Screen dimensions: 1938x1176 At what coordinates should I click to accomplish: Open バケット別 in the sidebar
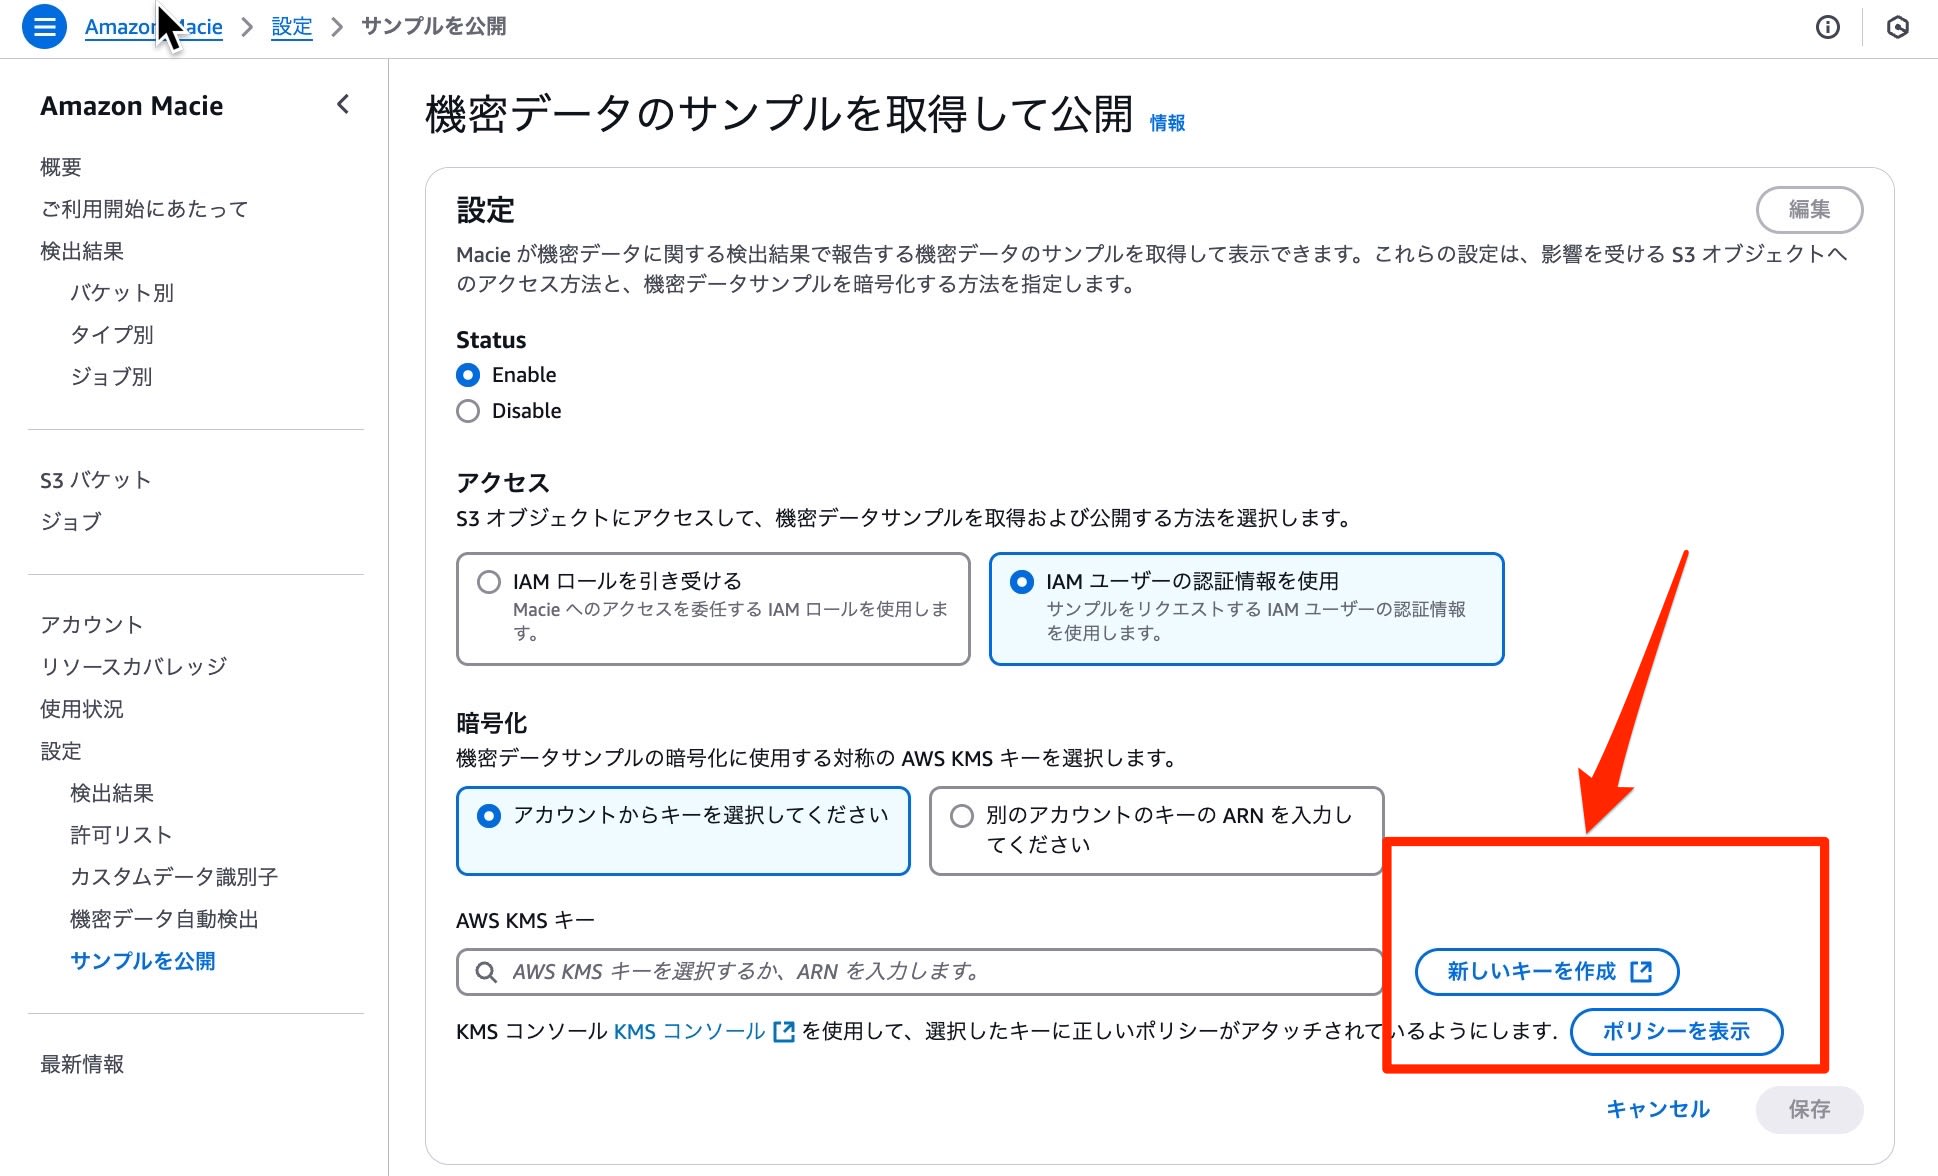click(122, 293)
